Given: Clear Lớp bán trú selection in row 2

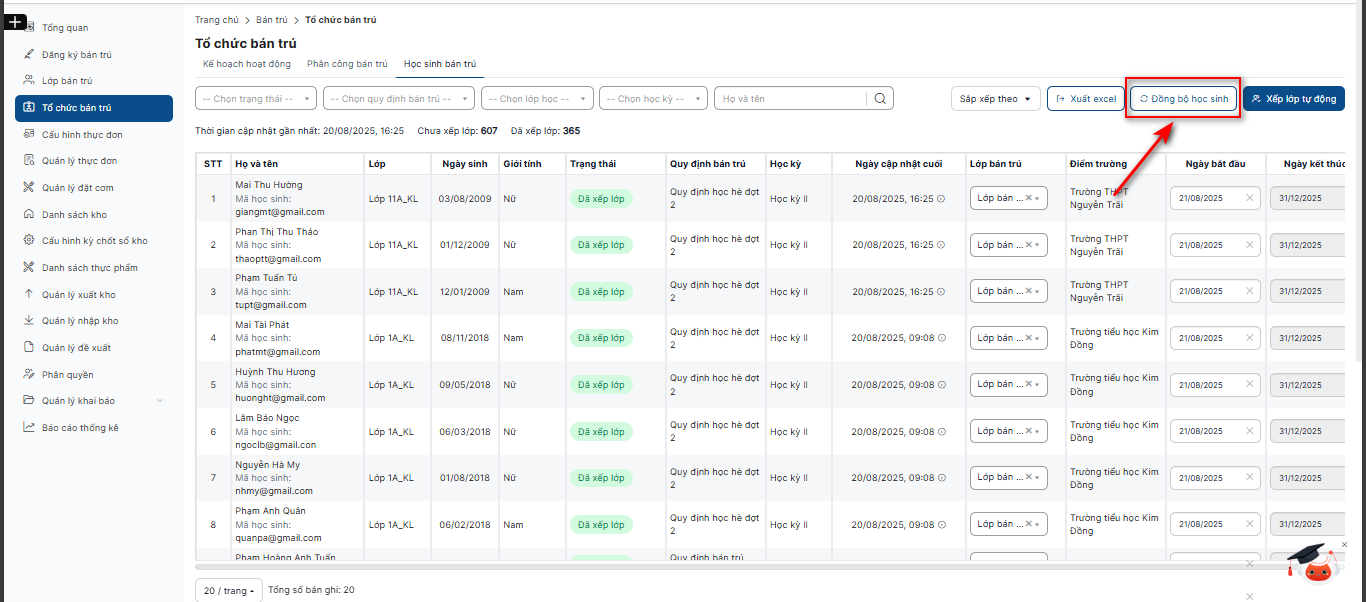Looking at the screenshot, I should (1028, 245).
